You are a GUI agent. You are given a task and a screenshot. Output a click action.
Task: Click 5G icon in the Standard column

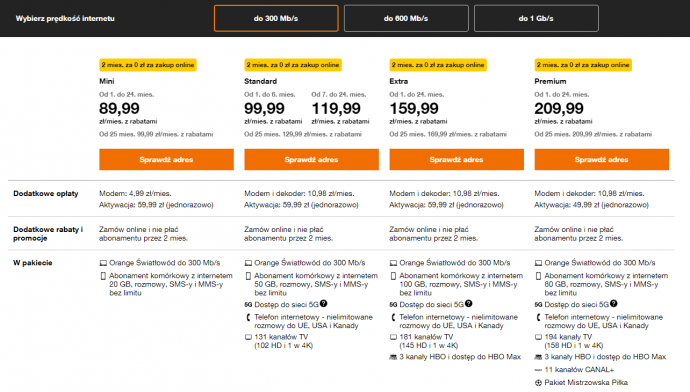(x=248, y=304)
